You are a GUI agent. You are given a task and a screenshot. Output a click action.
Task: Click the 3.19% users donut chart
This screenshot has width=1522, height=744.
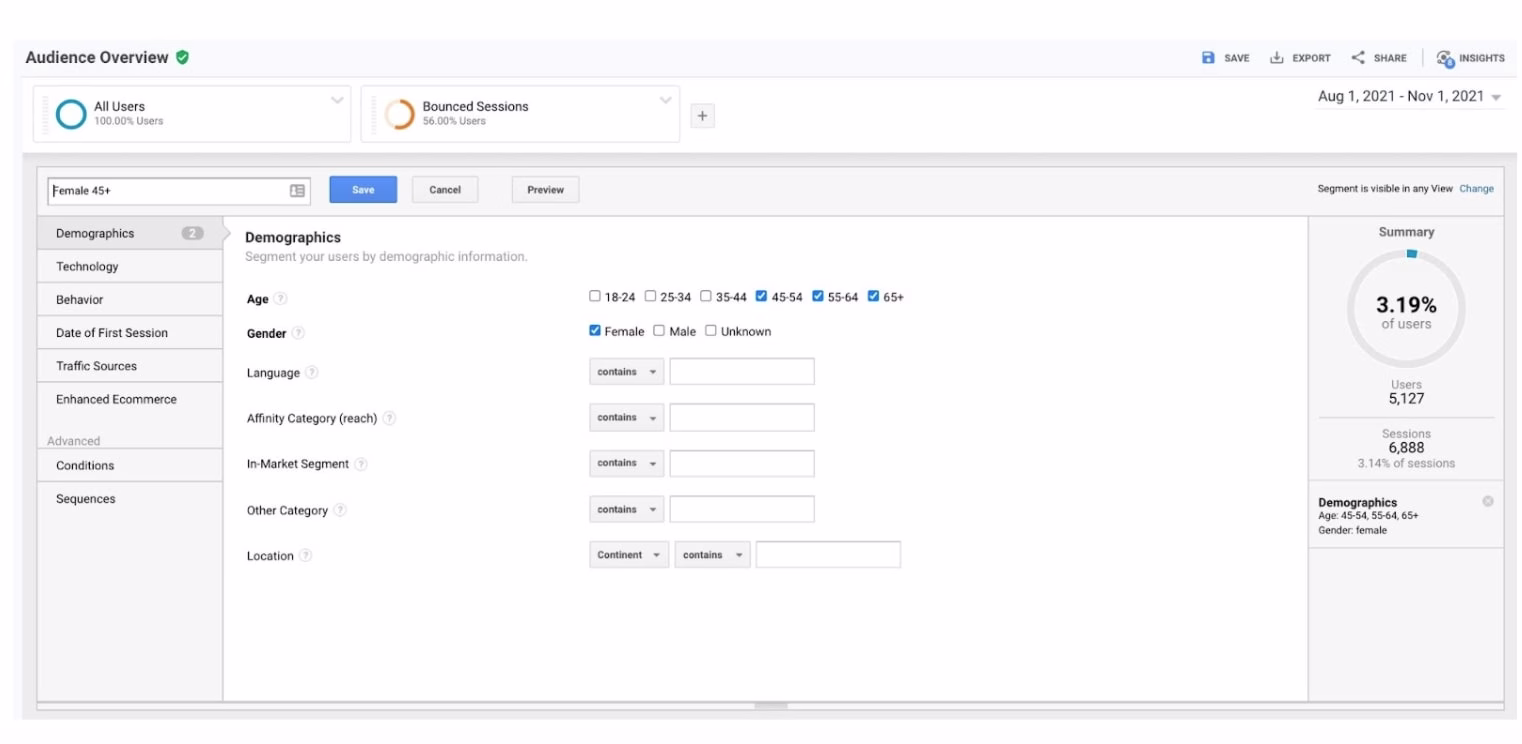coord(1406,308)
